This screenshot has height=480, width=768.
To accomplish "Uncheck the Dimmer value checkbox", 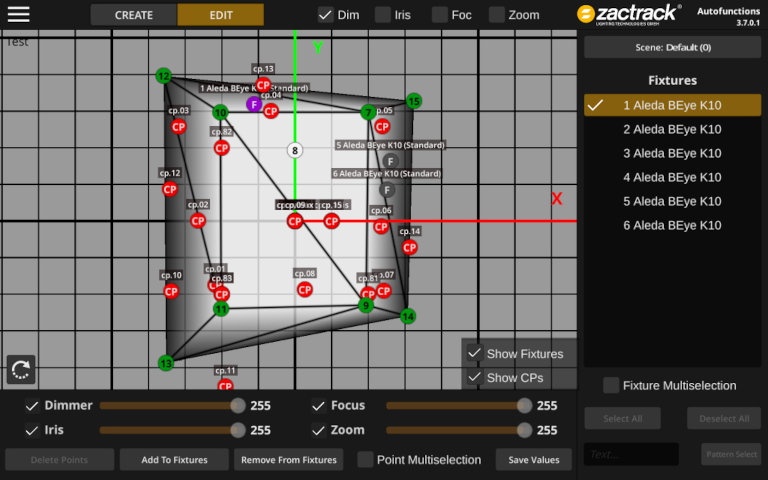I will click(x=32, y=406).
